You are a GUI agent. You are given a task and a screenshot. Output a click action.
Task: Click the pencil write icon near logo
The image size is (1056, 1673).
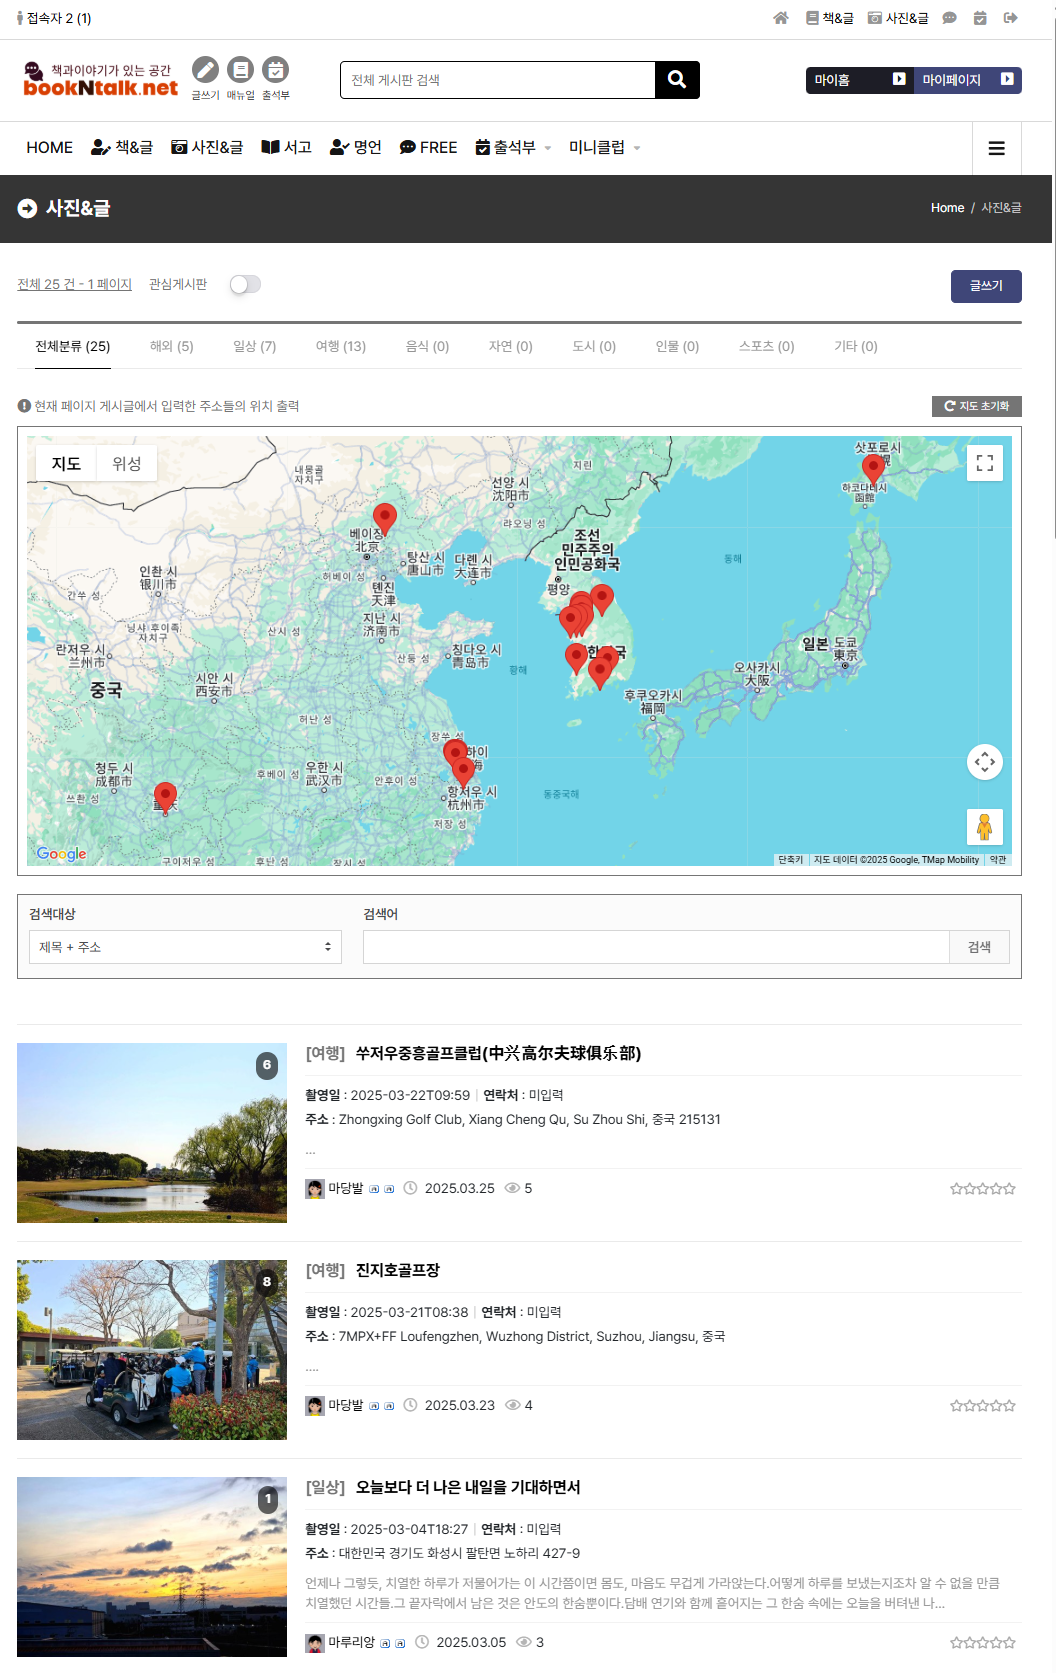click(205, 70)
